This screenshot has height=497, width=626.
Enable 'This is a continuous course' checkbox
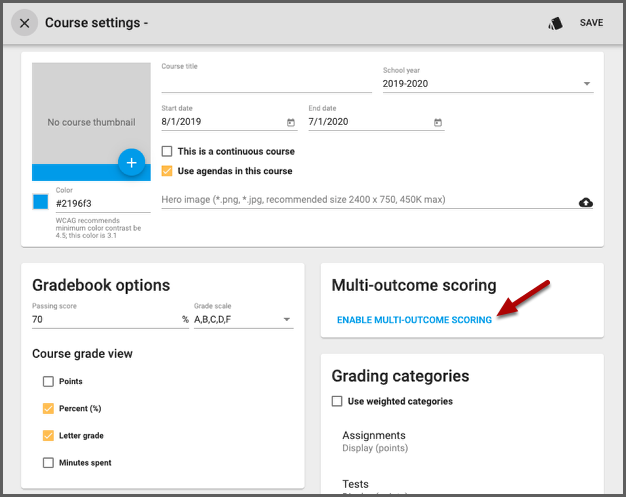(x=168, y=152)
